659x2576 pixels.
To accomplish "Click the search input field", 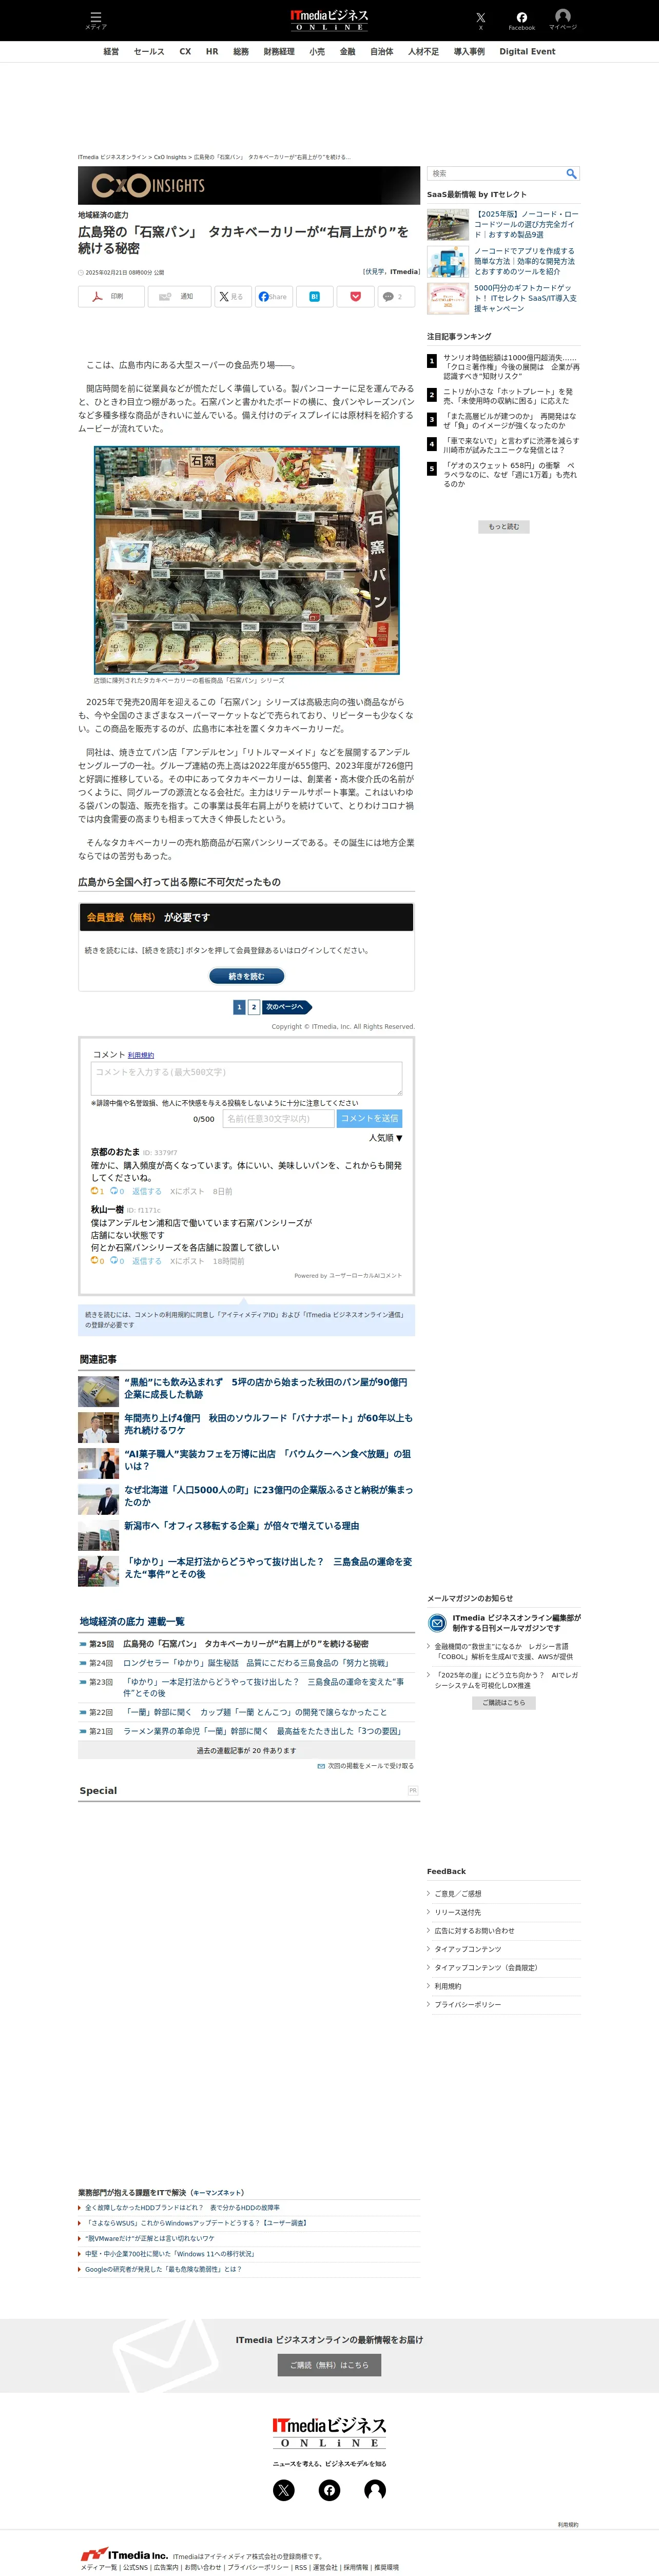I will (x=496, y=174).
